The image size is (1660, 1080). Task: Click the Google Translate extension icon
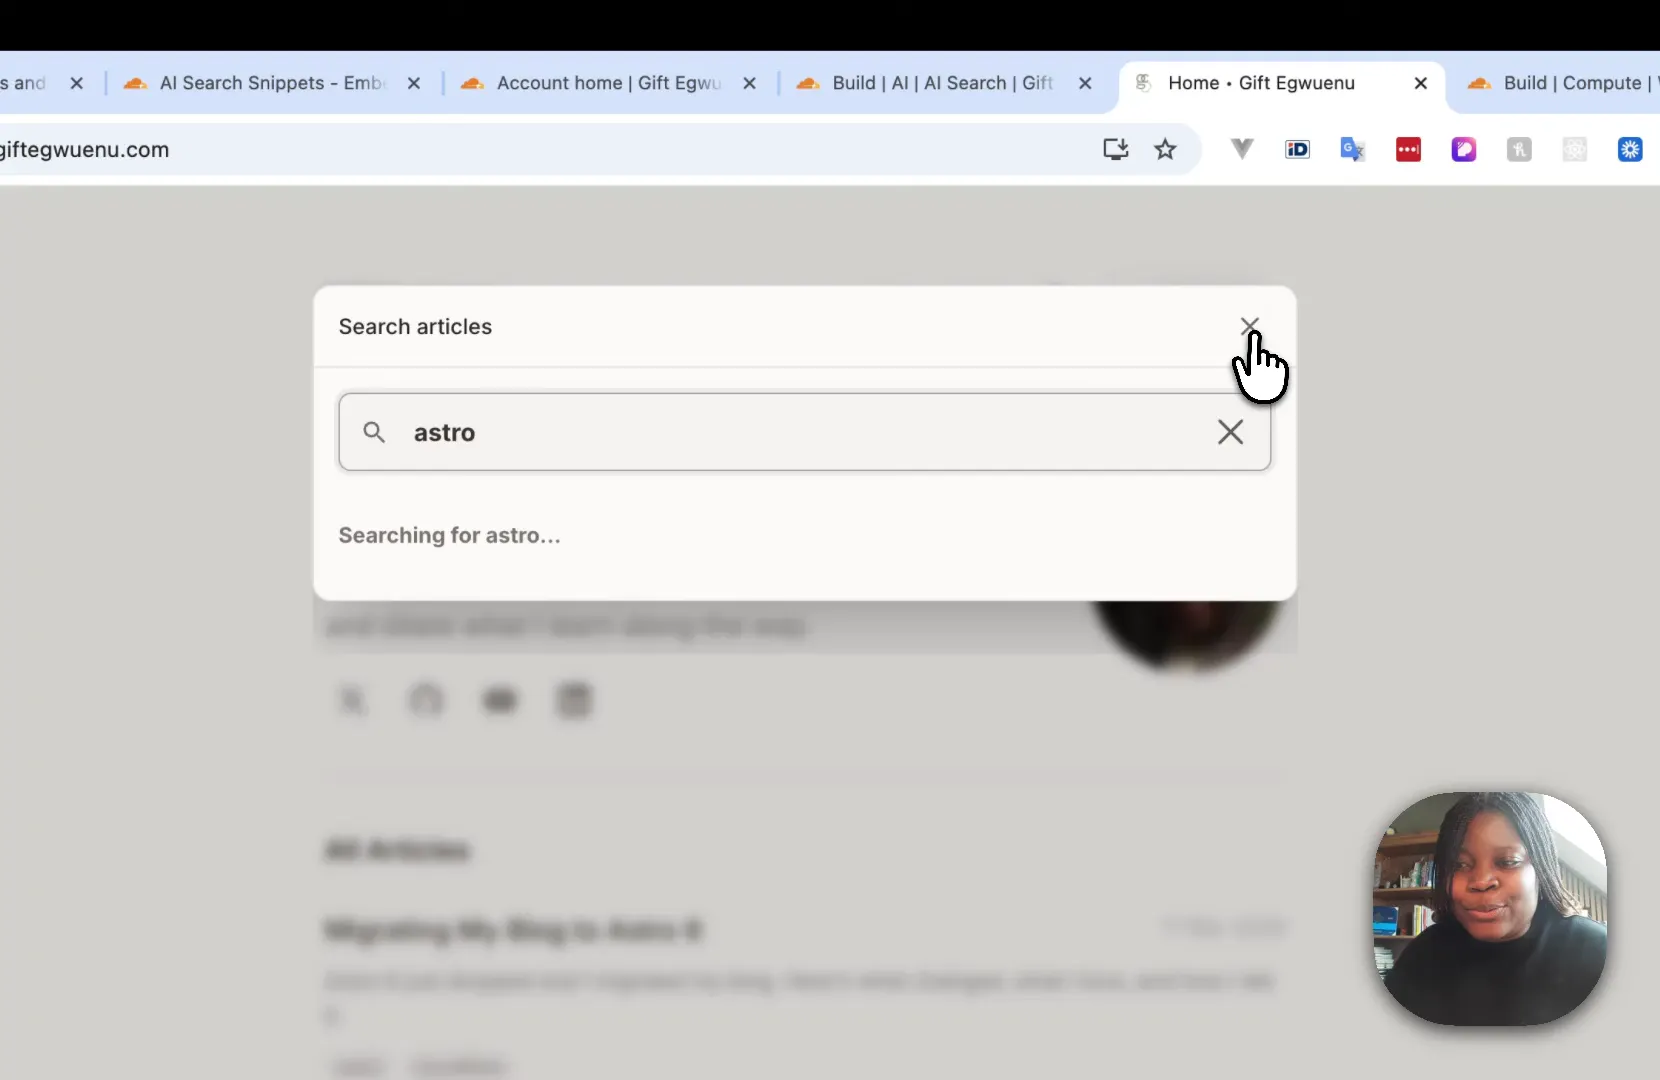point(1352,150)
